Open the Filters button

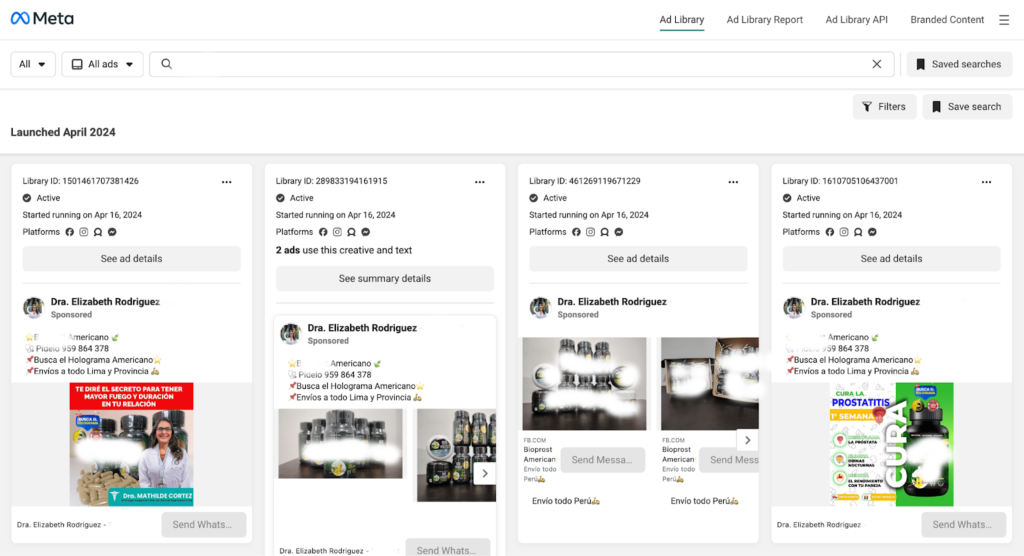884,107
